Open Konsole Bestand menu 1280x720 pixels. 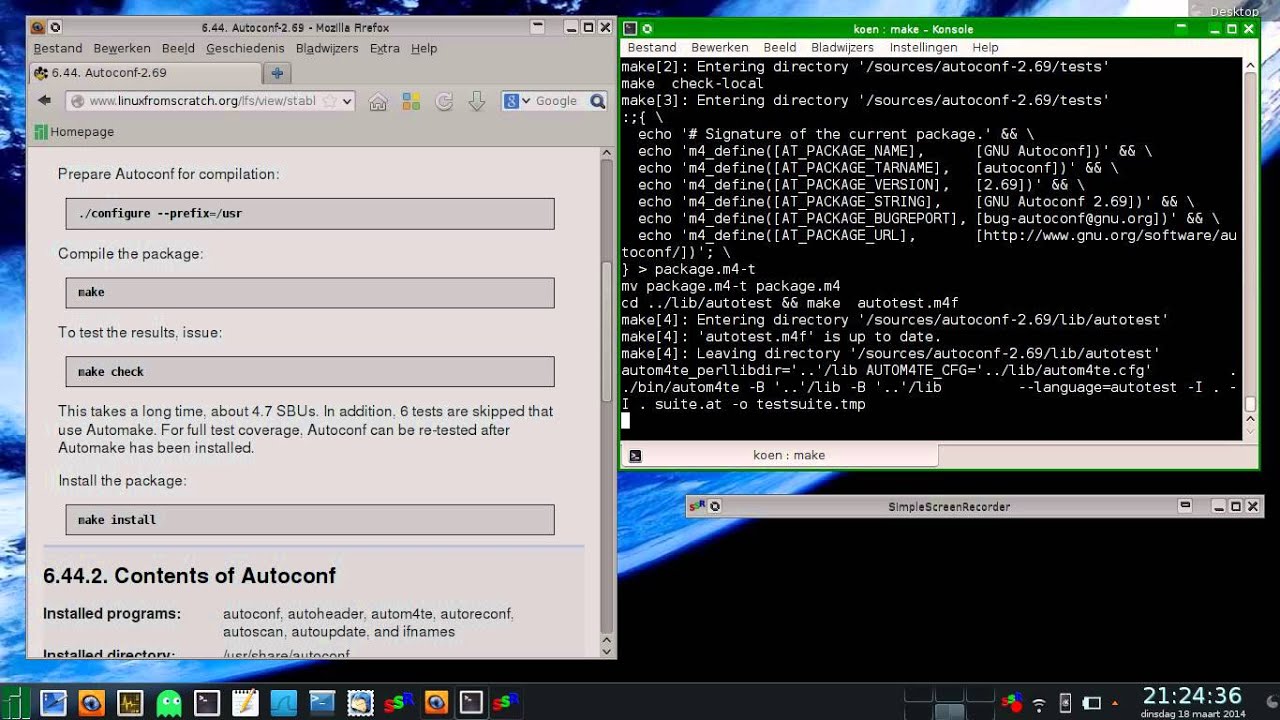tap(652, 47)
